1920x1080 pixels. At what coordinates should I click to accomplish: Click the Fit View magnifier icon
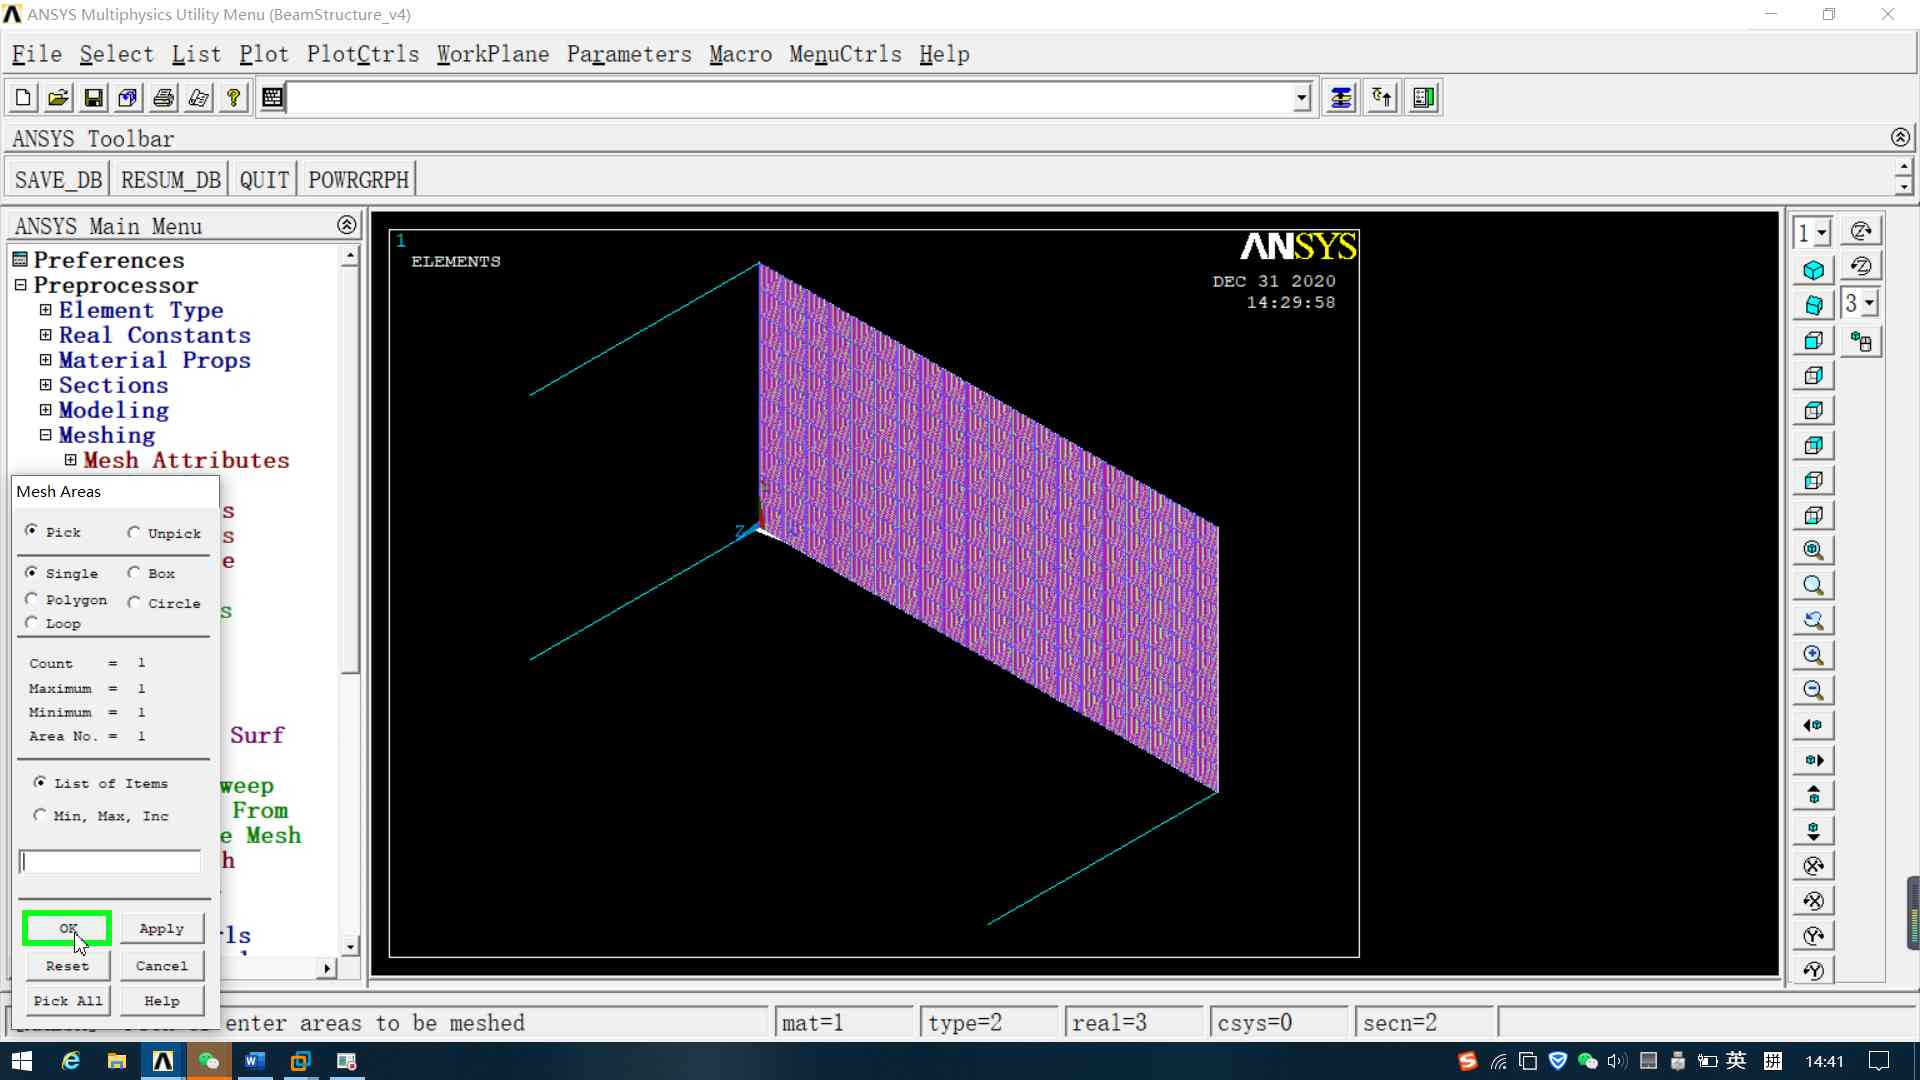[1812, 550]
